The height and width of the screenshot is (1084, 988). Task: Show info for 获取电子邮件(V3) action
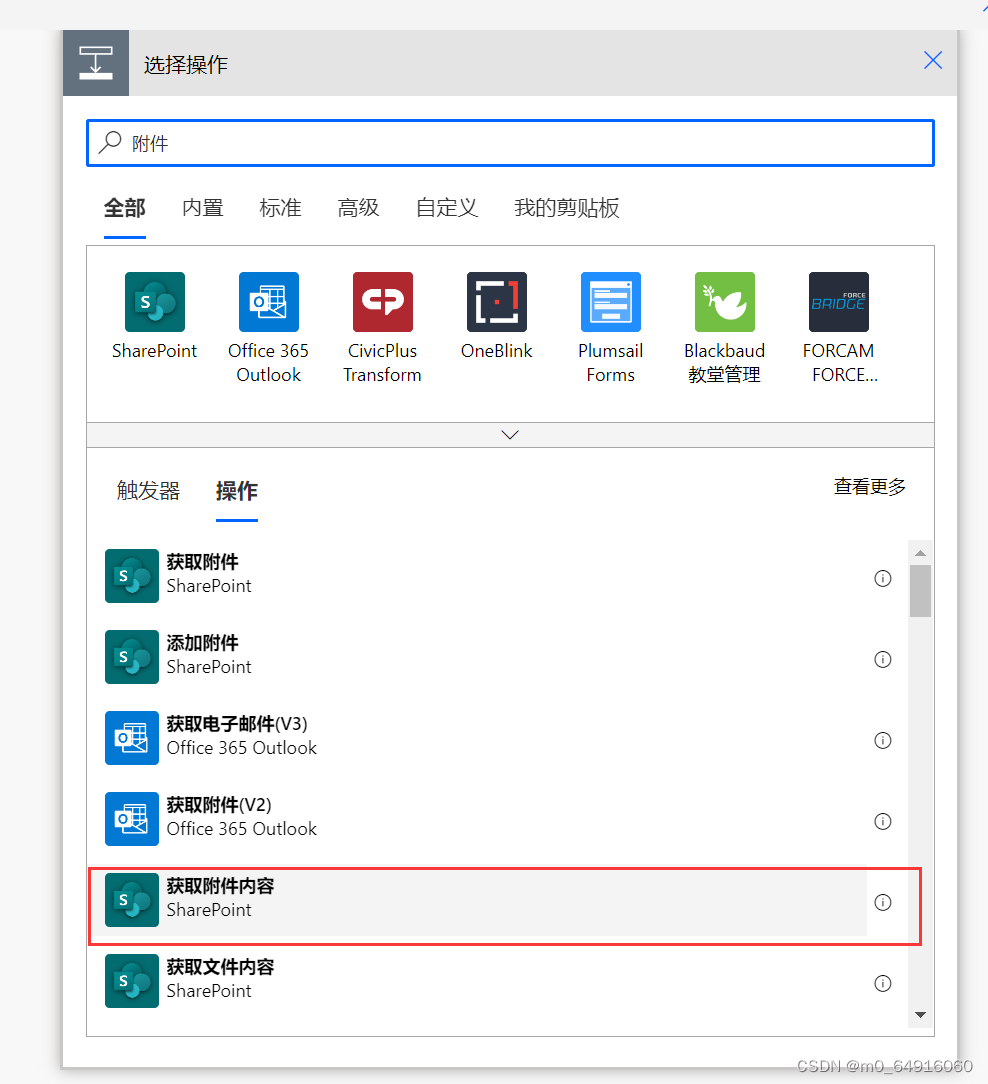(x=883, y=740)
